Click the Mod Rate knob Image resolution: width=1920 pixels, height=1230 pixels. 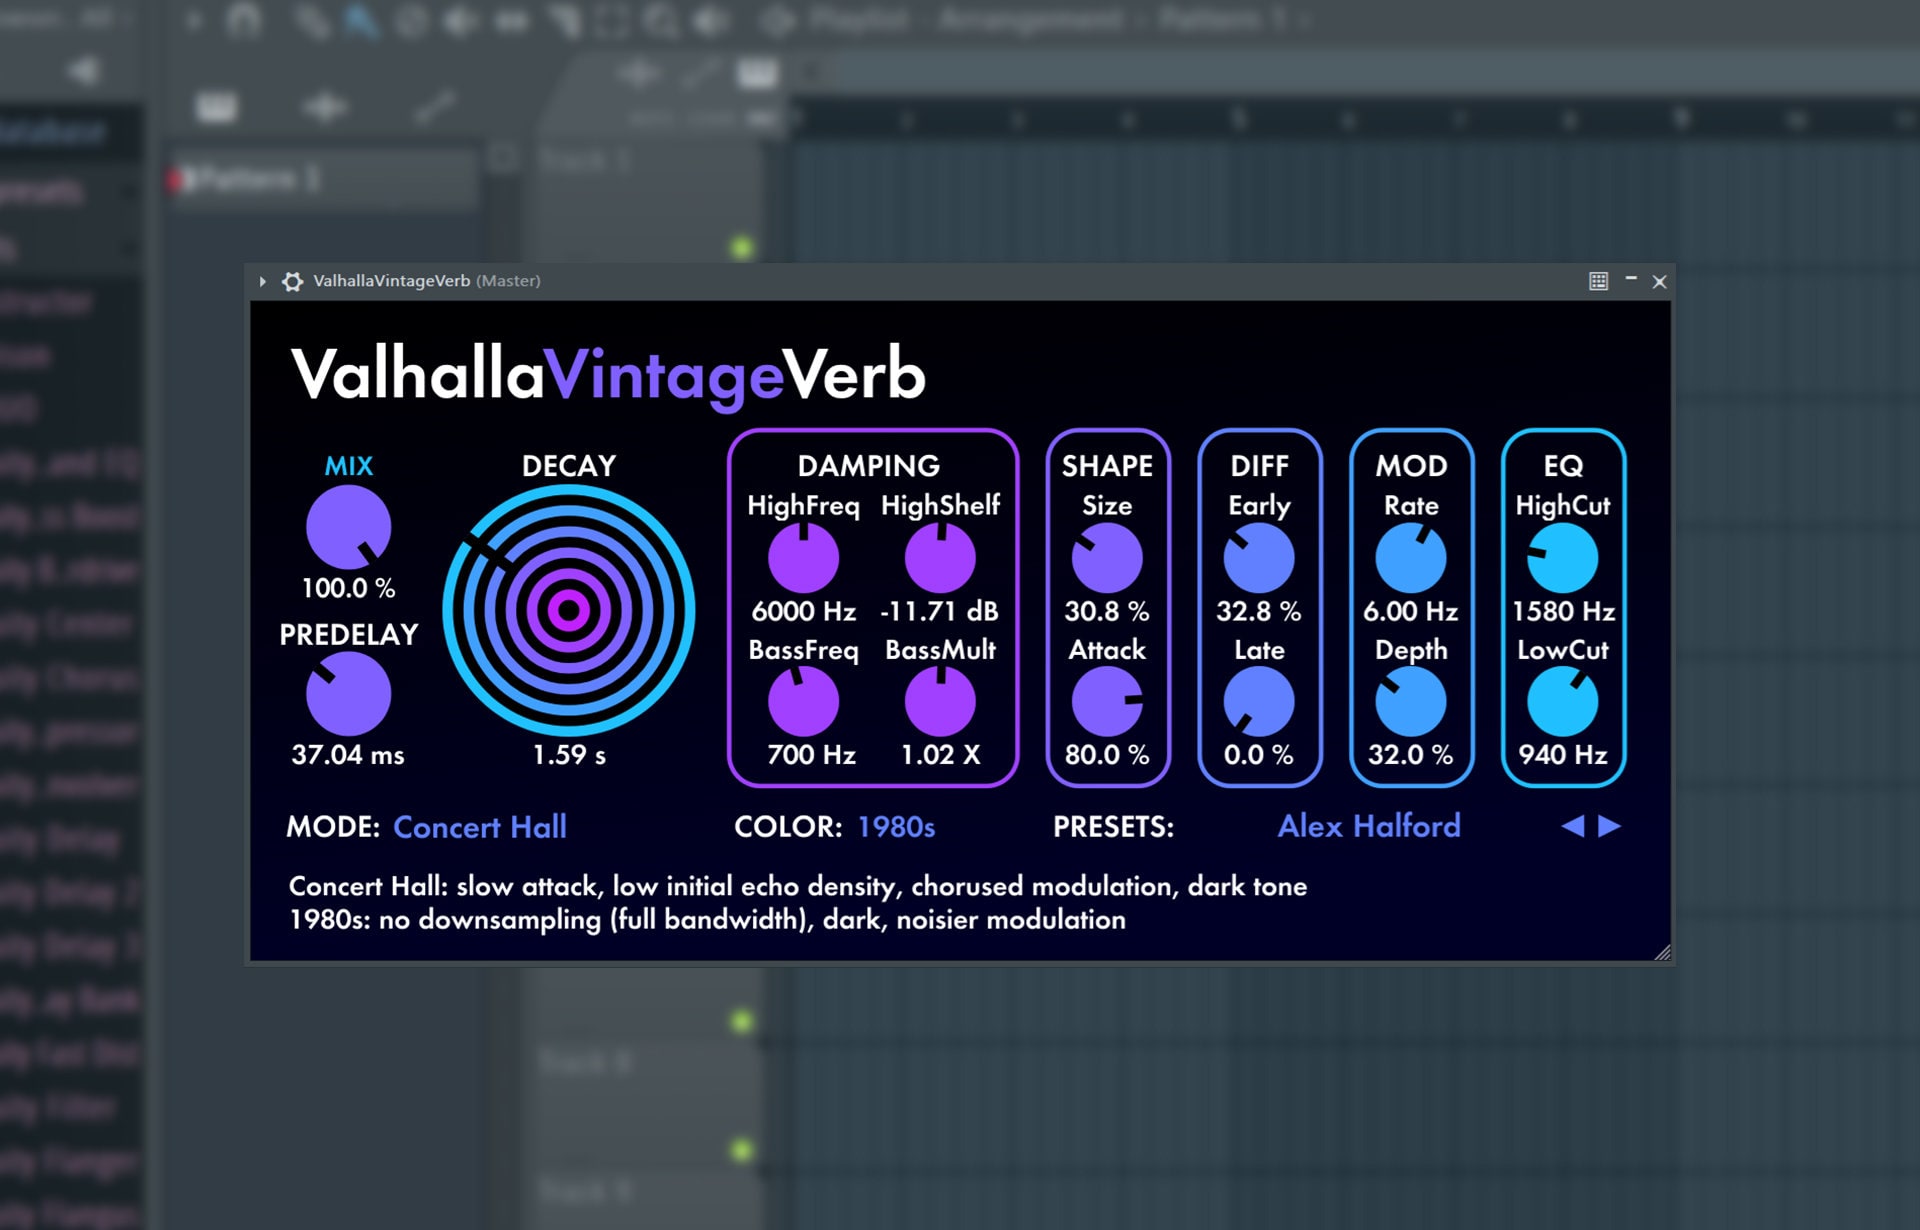(x=1411, y=558)
